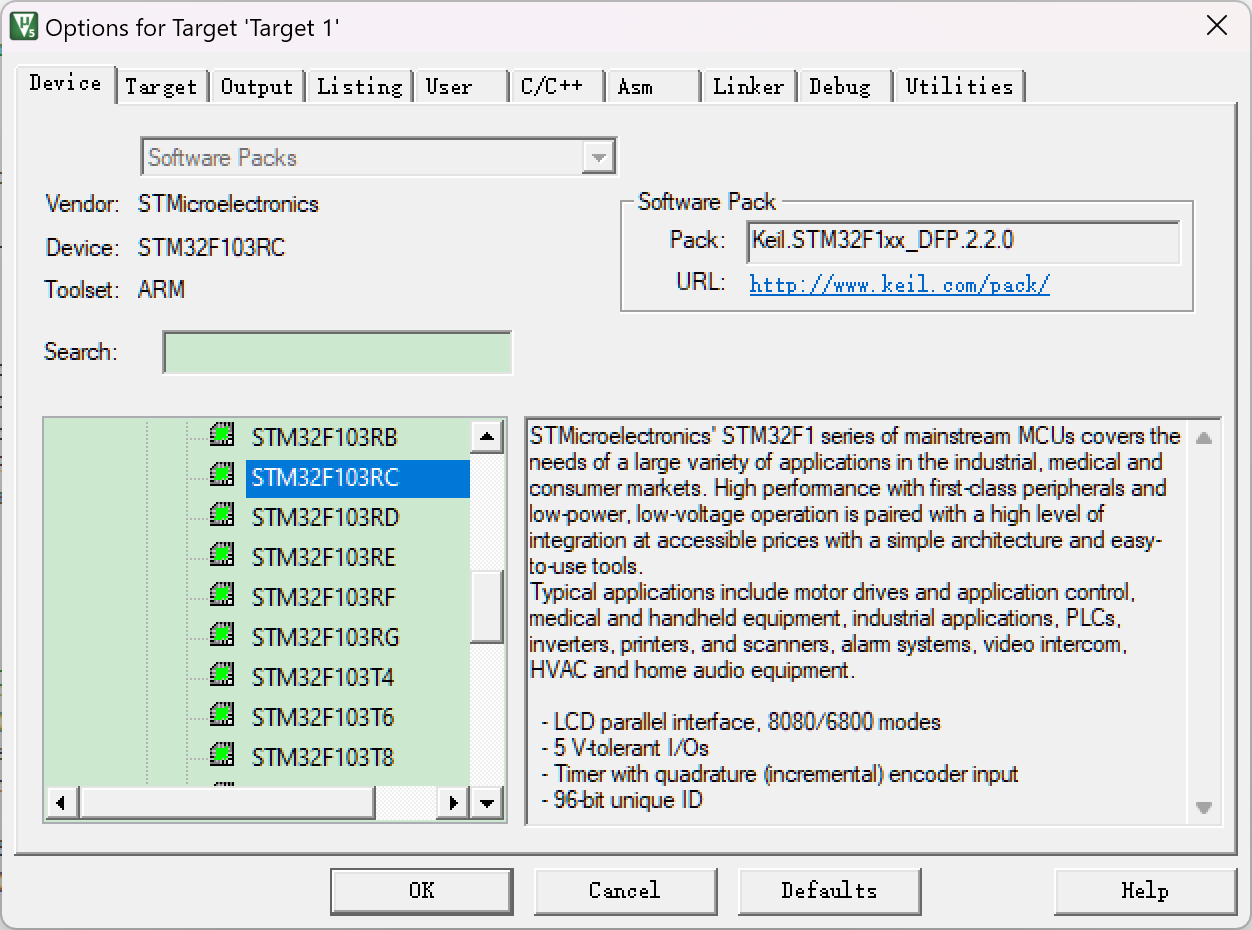
Task: Open the keil.com/pack URL link
Action: point(900,284)
